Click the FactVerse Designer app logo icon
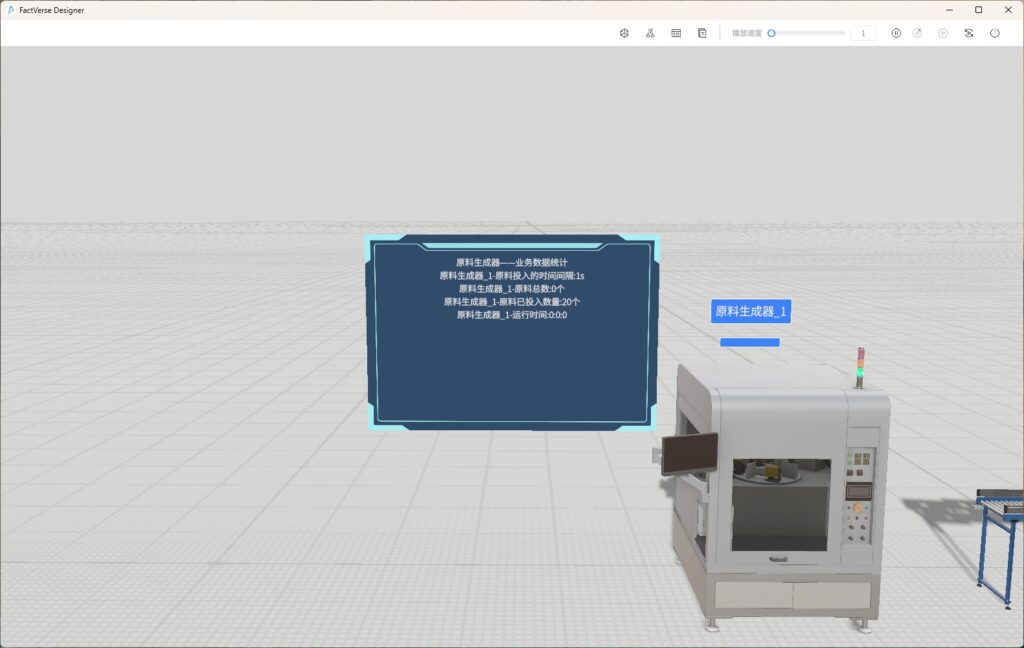1024x648 pixels. [x=10, y=9]
